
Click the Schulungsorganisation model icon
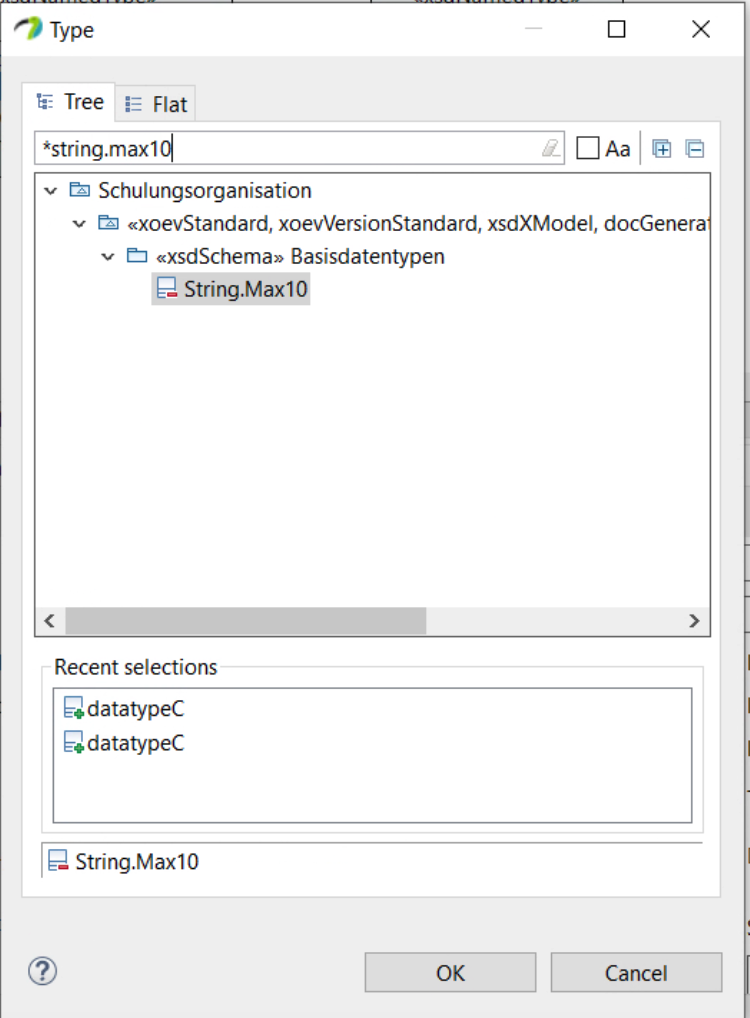pos(79,190)
